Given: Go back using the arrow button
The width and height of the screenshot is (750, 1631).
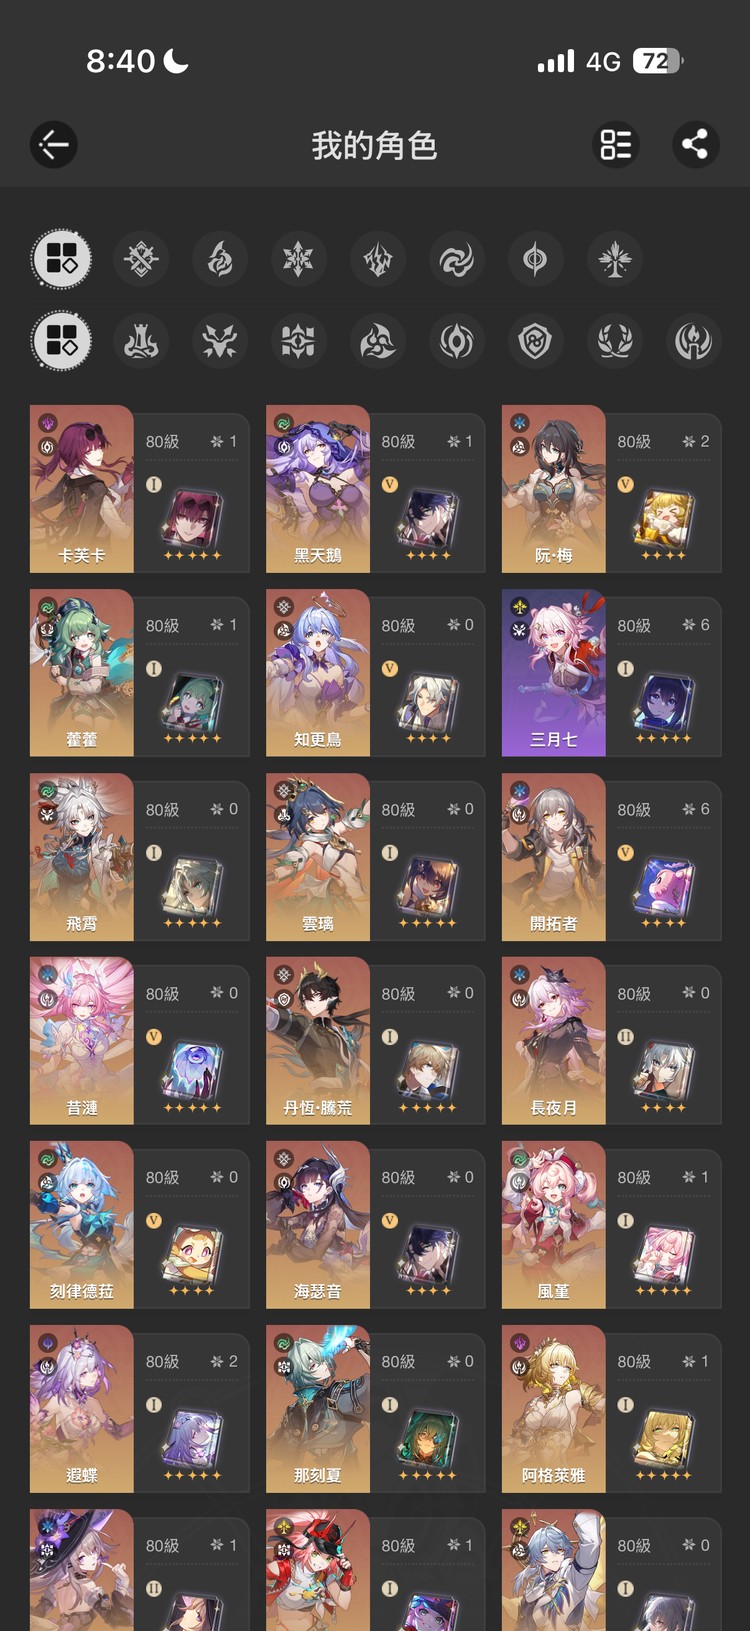Looking at the screenshot, I should (54, 145).
